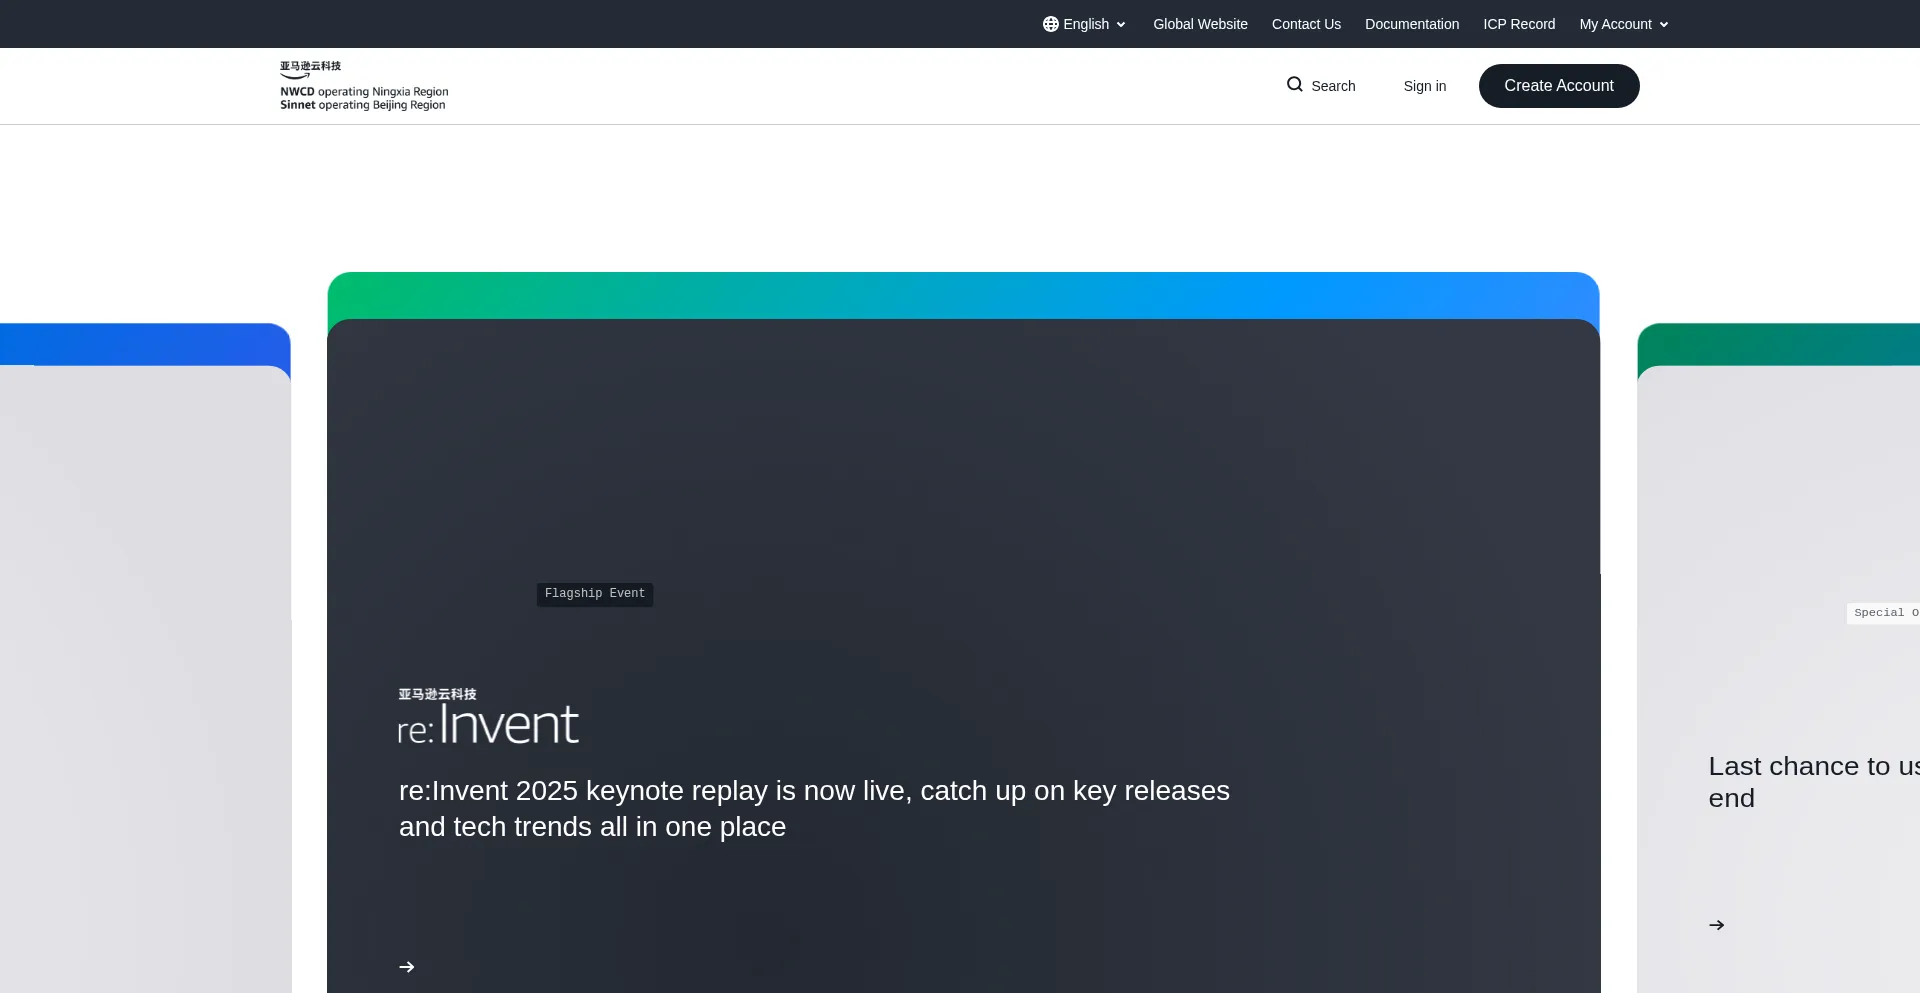The image size is (1920, 993).
Task: Click Sign in
Action: coord(1425,86)
